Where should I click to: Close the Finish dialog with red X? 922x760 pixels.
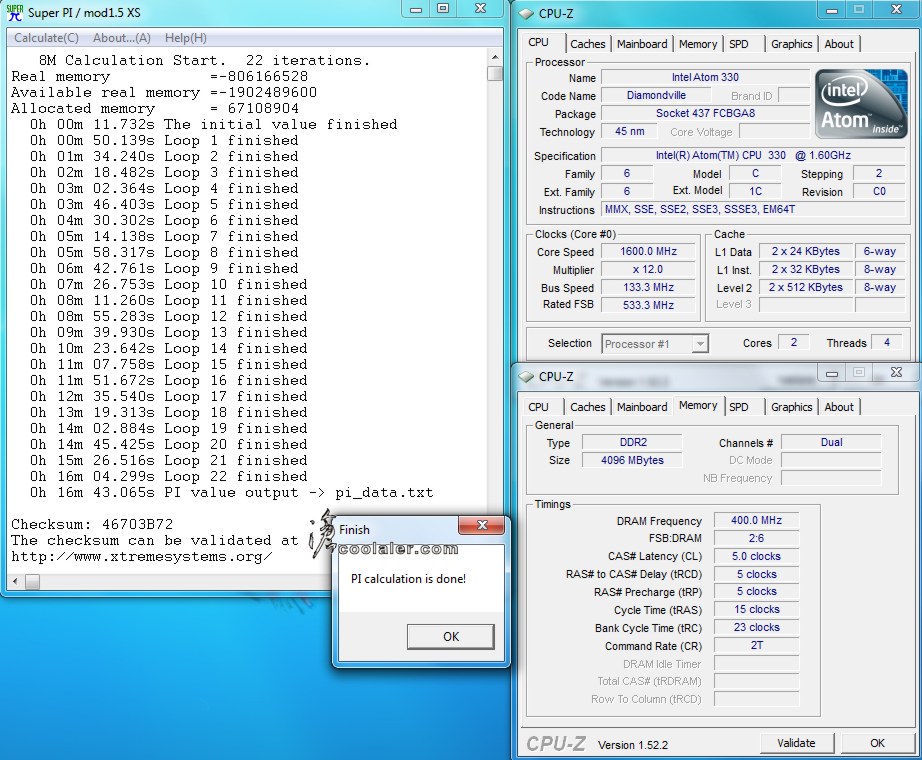(482, 525)
